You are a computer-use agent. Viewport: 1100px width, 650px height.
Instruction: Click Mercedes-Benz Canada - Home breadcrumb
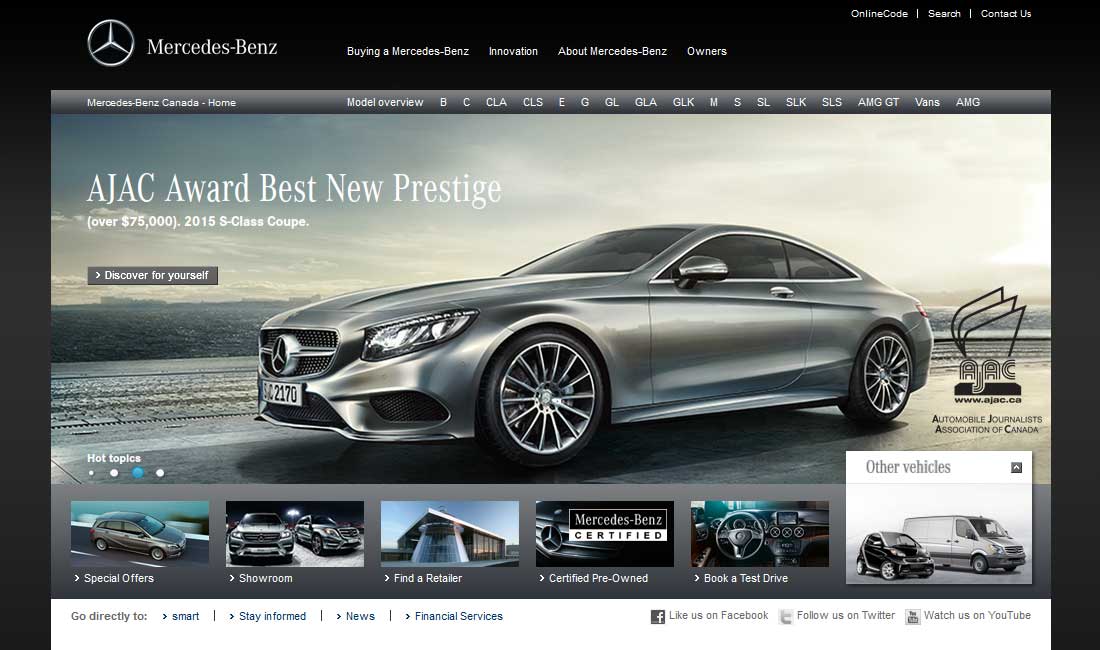(x=161, y=102)
